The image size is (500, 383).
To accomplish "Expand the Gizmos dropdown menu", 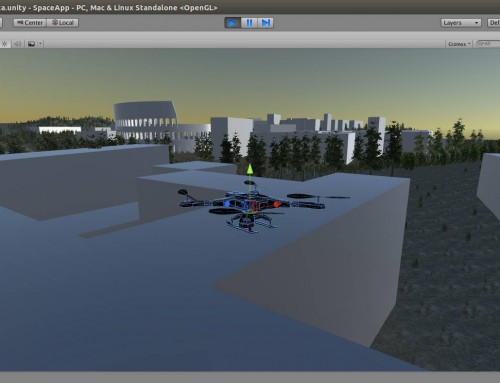I will tap(459, 44).
